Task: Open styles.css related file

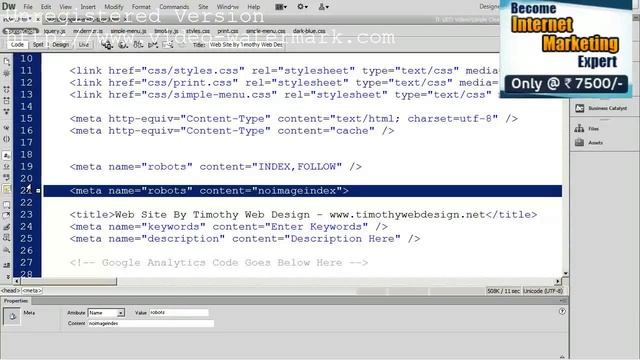Action: 198,31
